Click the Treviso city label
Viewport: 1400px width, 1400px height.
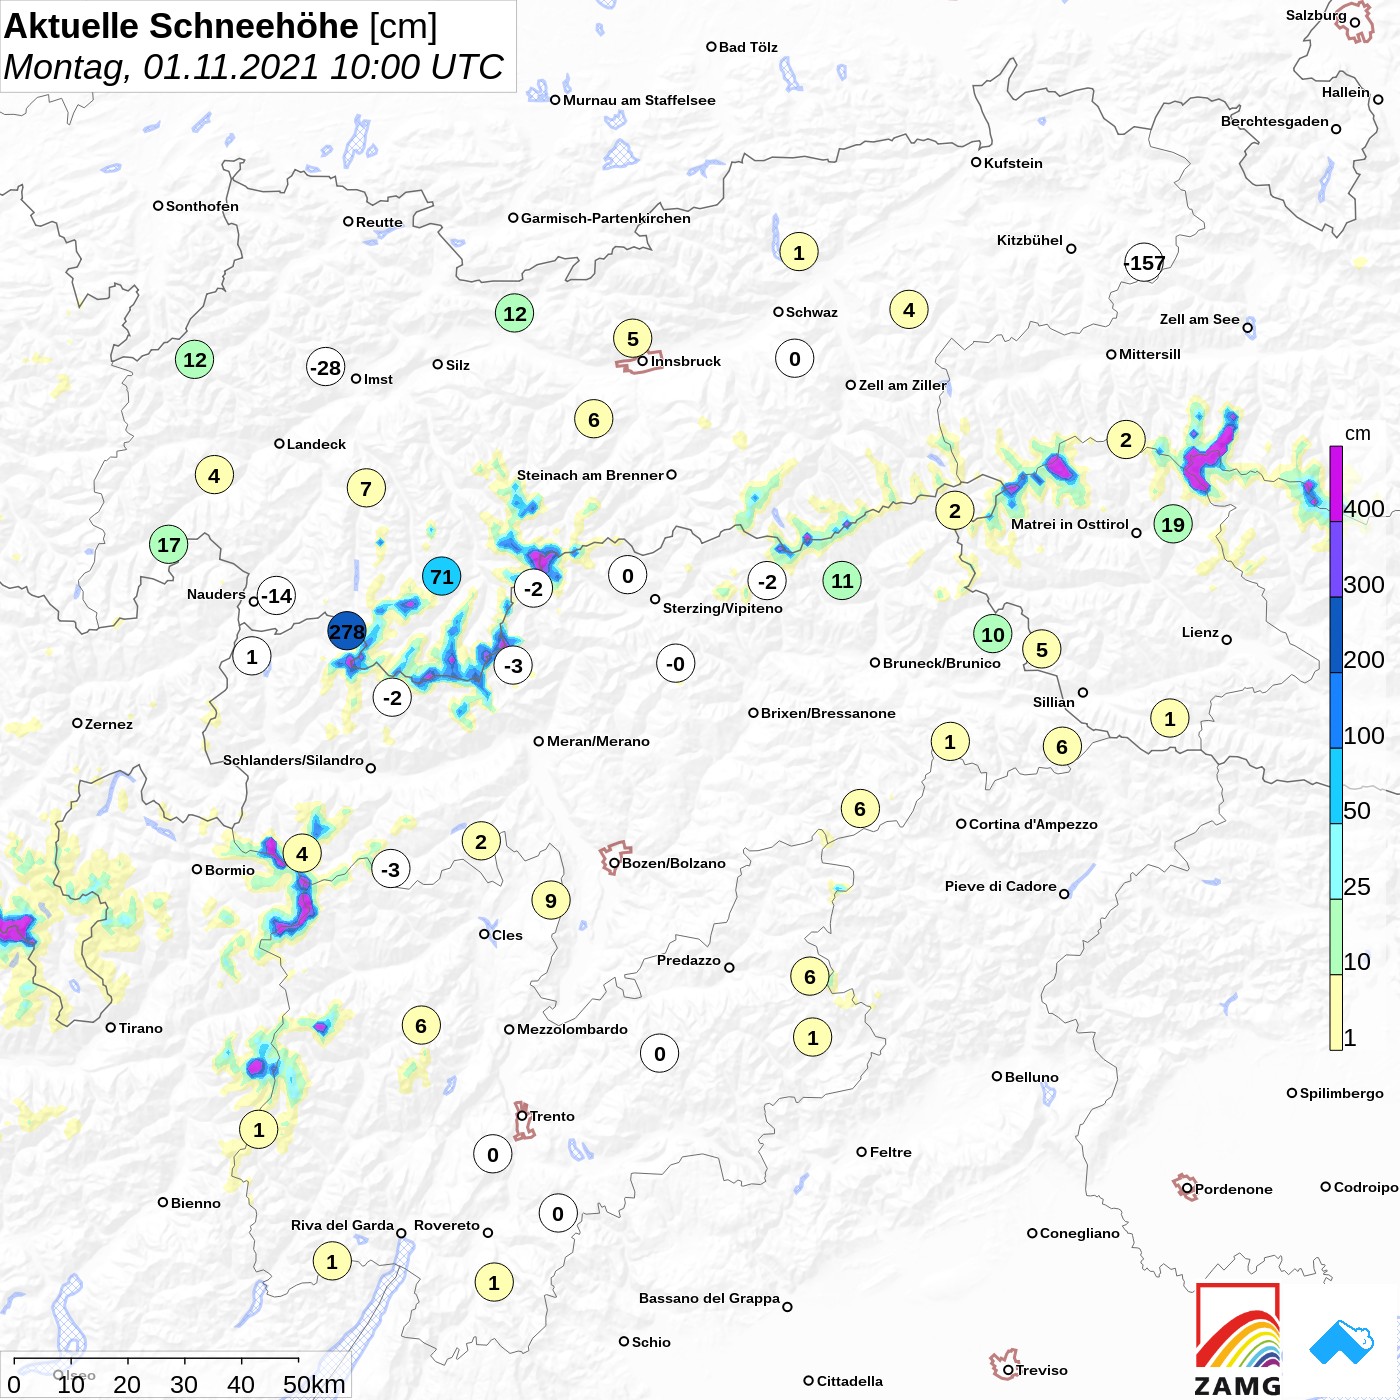click(x=1042, y=1370)
